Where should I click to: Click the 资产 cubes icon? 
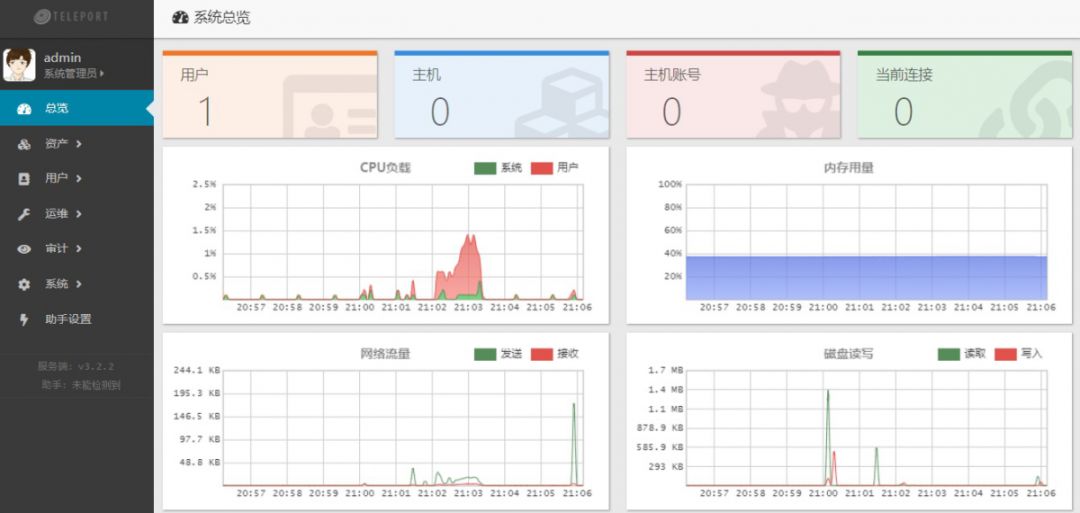click(x=24, y=144)
